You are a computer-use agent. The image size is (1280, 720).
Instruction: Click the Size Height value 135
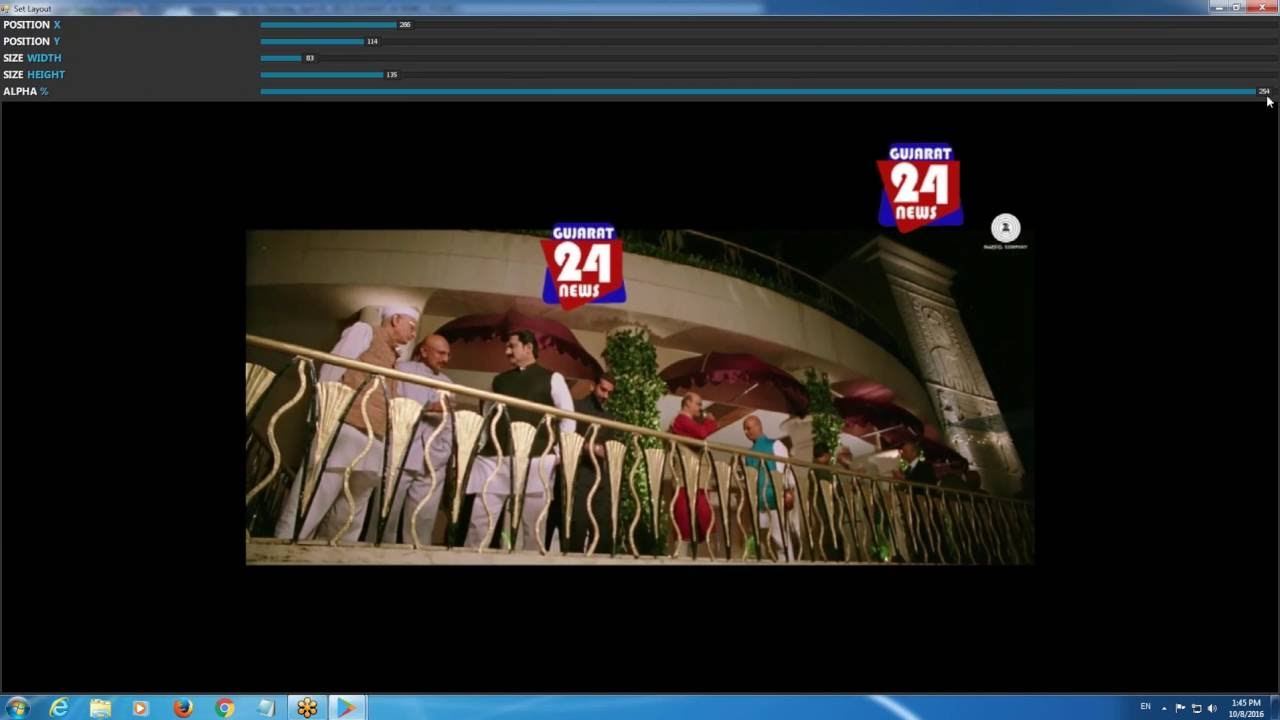click(391, 74)
